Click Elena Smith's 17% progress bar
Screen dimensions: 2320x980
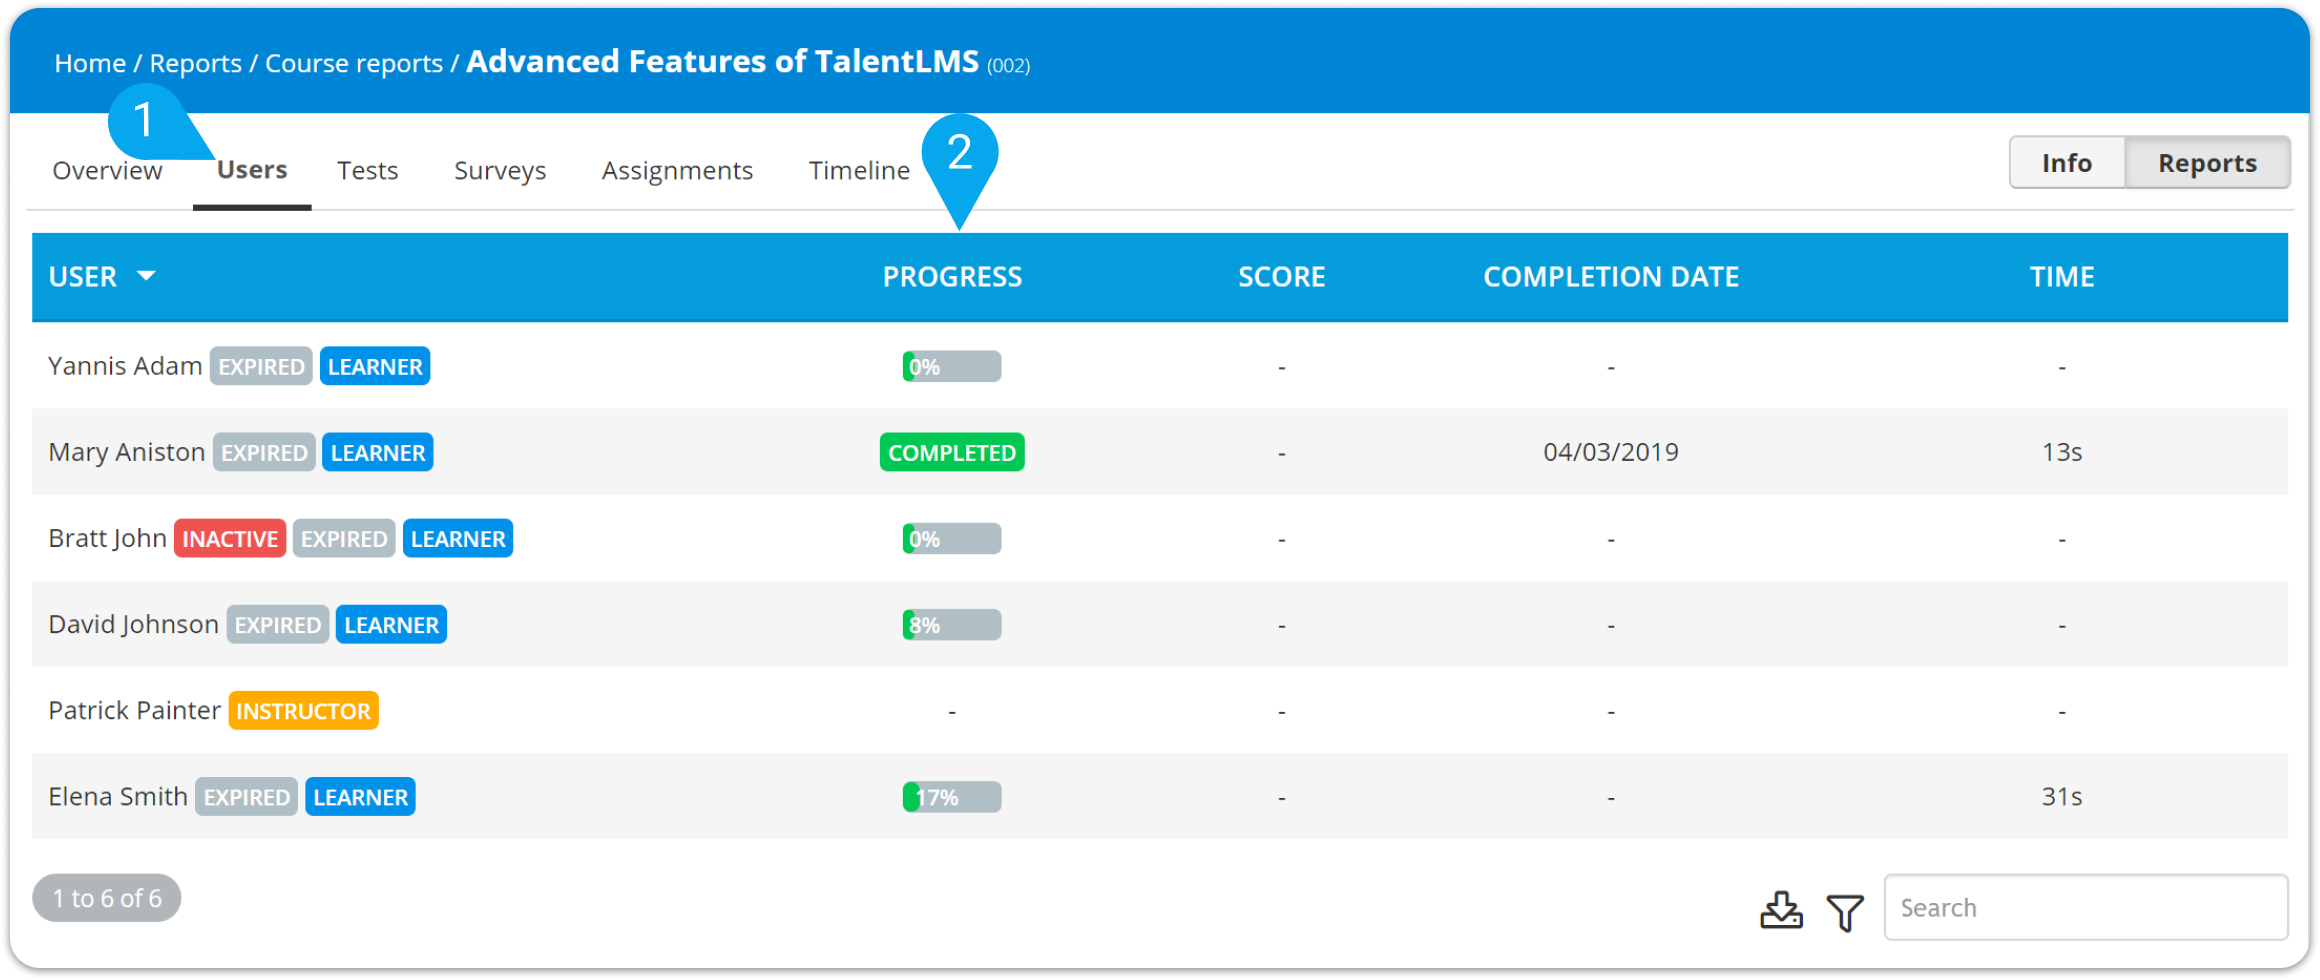pos(952,797)
